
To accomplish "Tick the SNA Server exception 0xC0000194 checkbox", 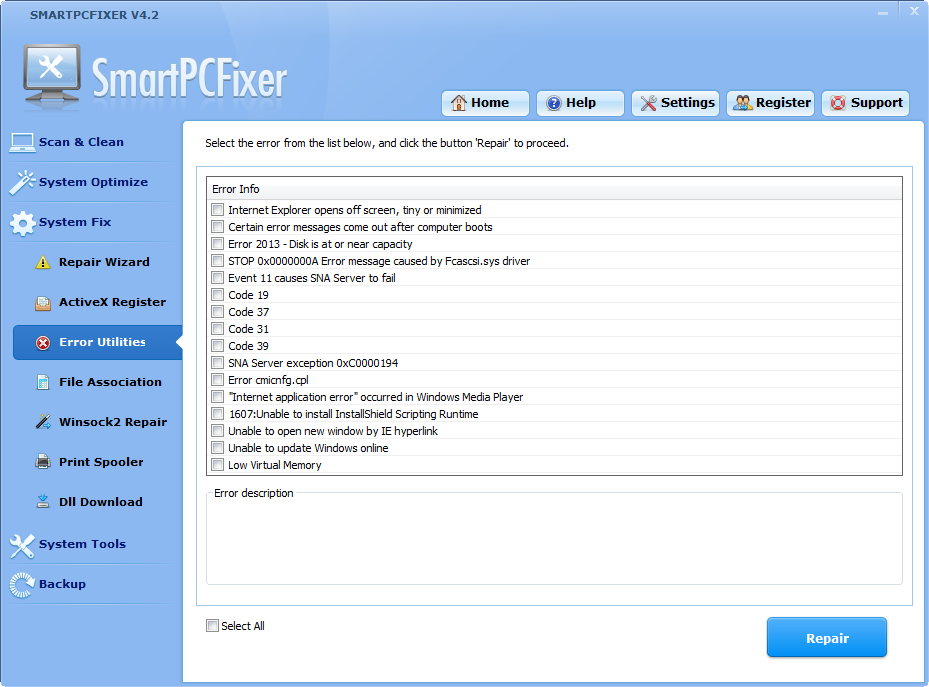I will [217, 363].
